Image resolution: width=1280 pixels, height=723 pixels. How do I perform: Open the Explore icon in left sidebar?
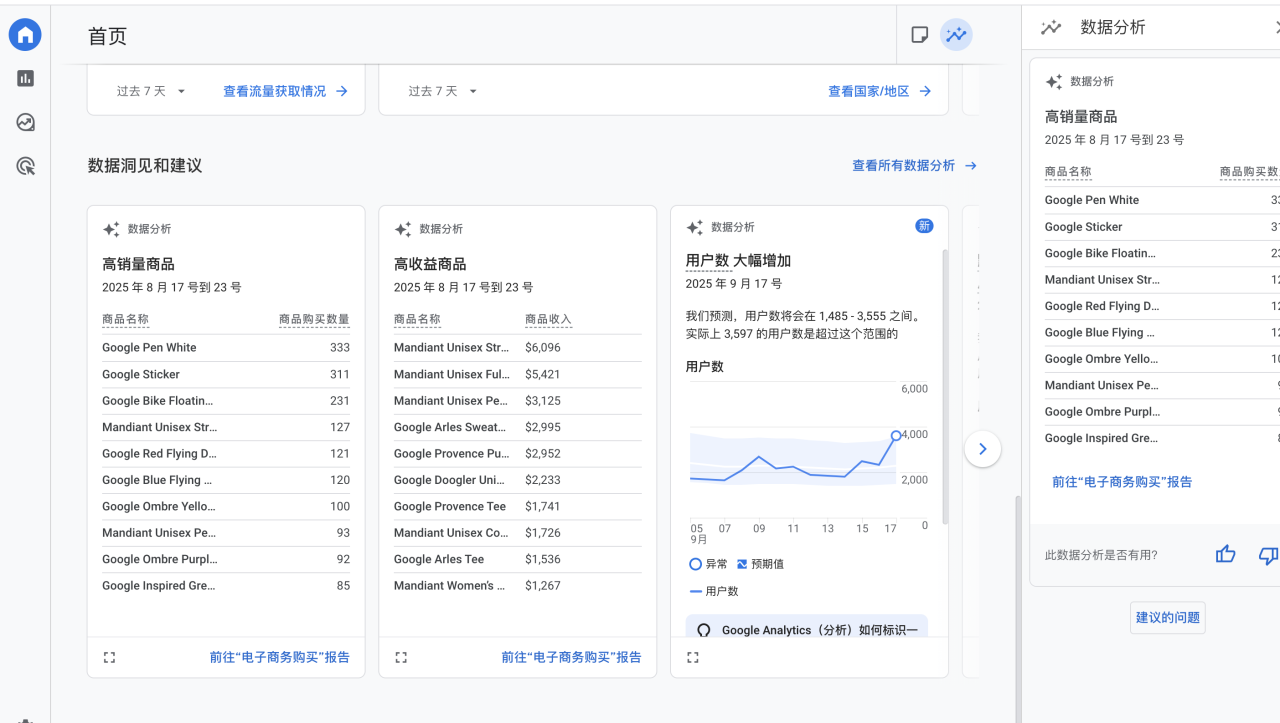25,123
